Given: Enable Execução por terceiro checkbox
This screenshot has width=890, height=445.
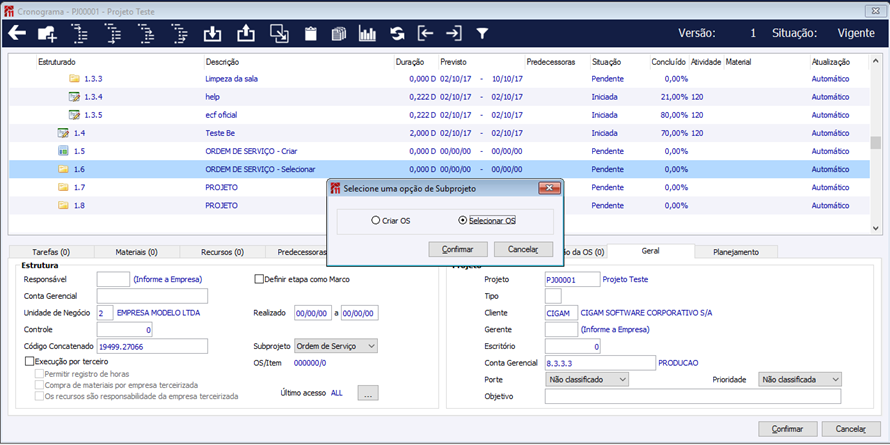Looking at the screenshot, I should (x=30, y=361).
